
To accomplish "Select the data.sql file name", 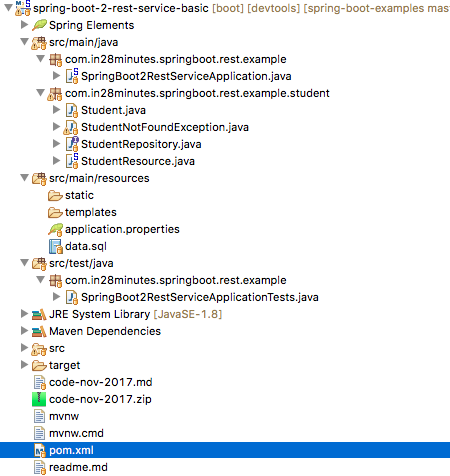I will pyautogui.click(x=86, y=247).
